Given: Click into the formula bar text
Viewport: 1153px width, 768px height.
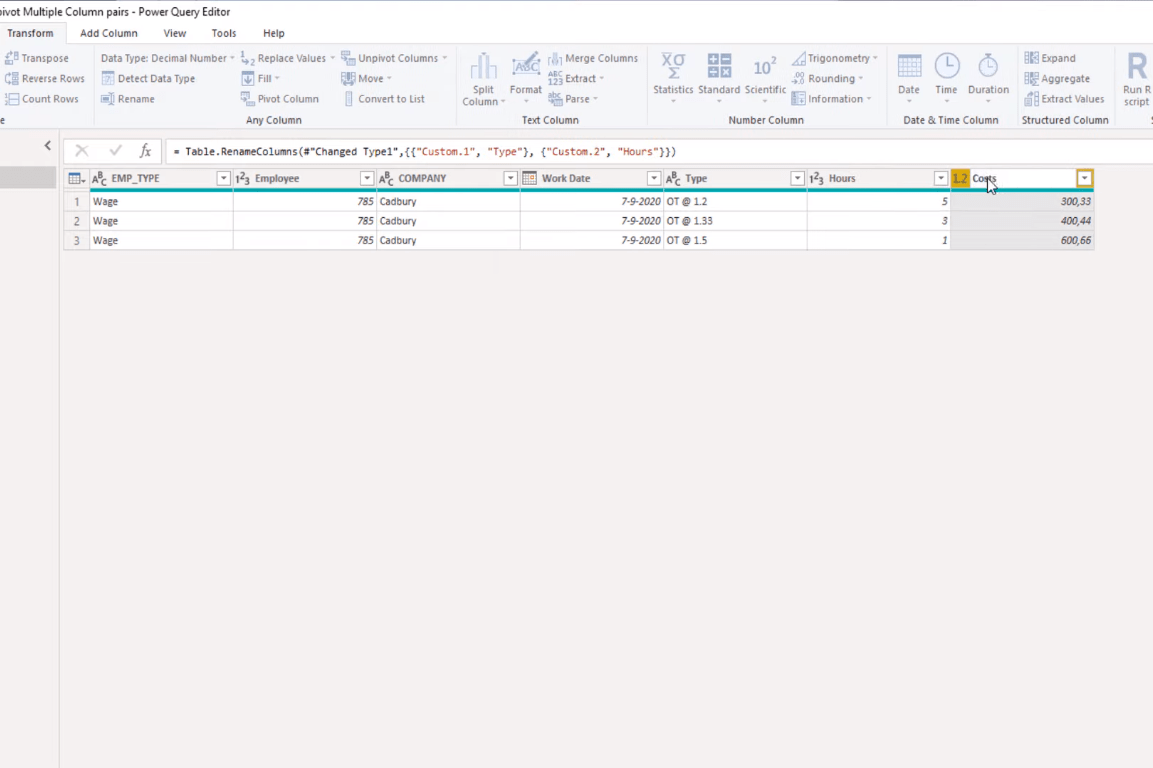Looking at the screenshot, I should 424,152.
